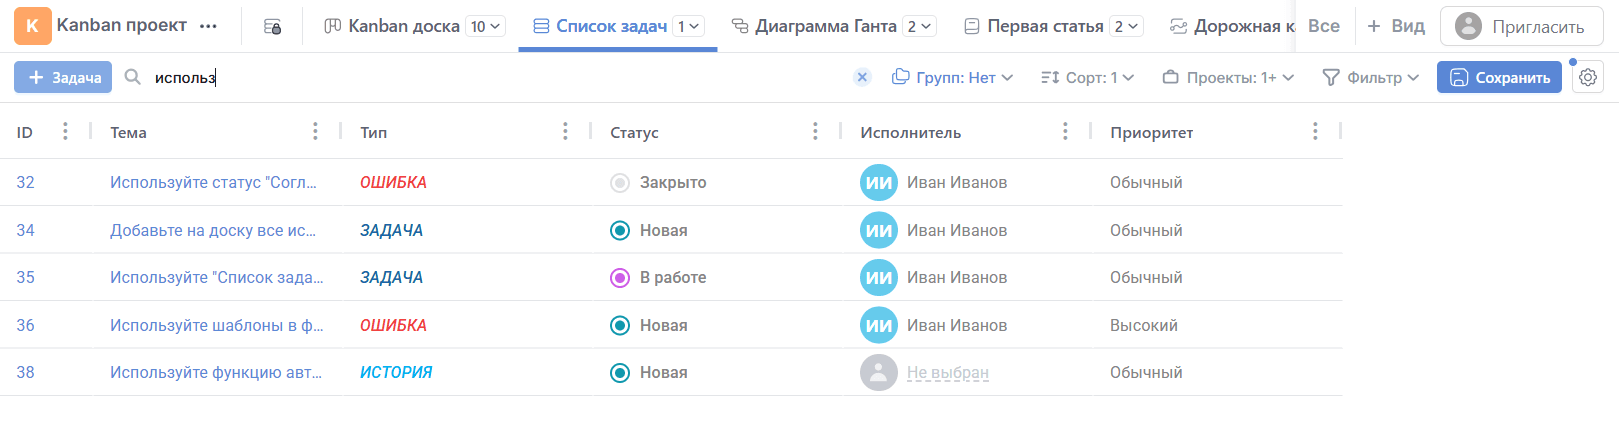
Task: Open column menu for Тема header
Action: point(315,132)
